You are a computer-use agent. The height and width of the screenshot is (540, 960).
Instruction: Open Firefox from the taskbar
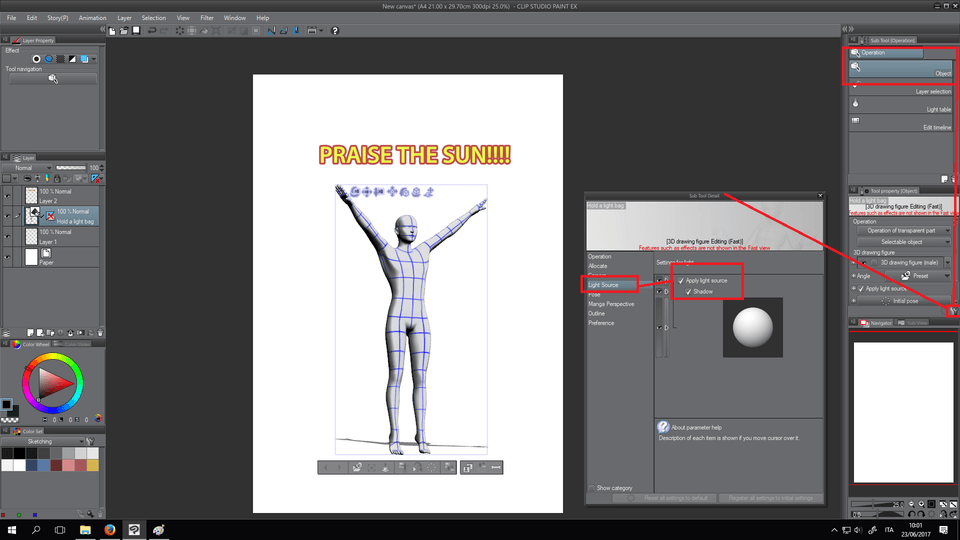pyautogui.click(x=110, y=530)
